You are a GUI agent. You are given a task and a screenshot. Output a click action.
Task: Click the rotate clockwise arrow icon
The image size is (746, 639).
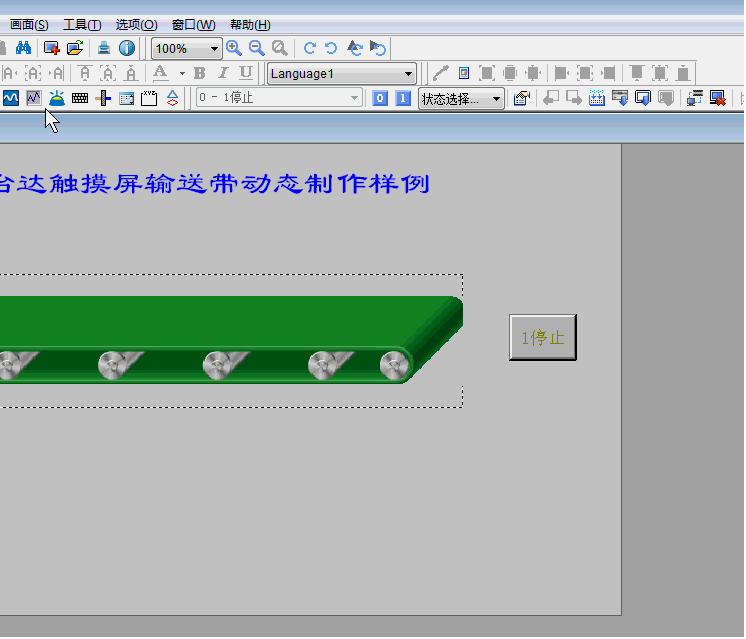point(310,48)
